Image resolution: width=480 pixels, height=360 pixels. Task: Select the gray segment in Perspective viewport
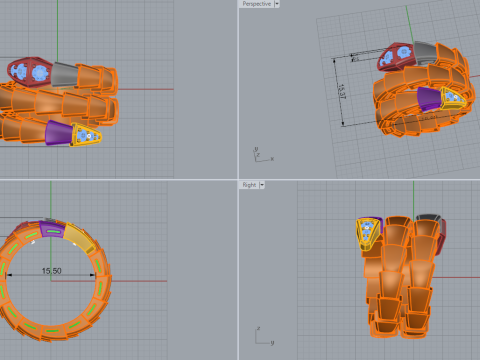click(425, 53)
